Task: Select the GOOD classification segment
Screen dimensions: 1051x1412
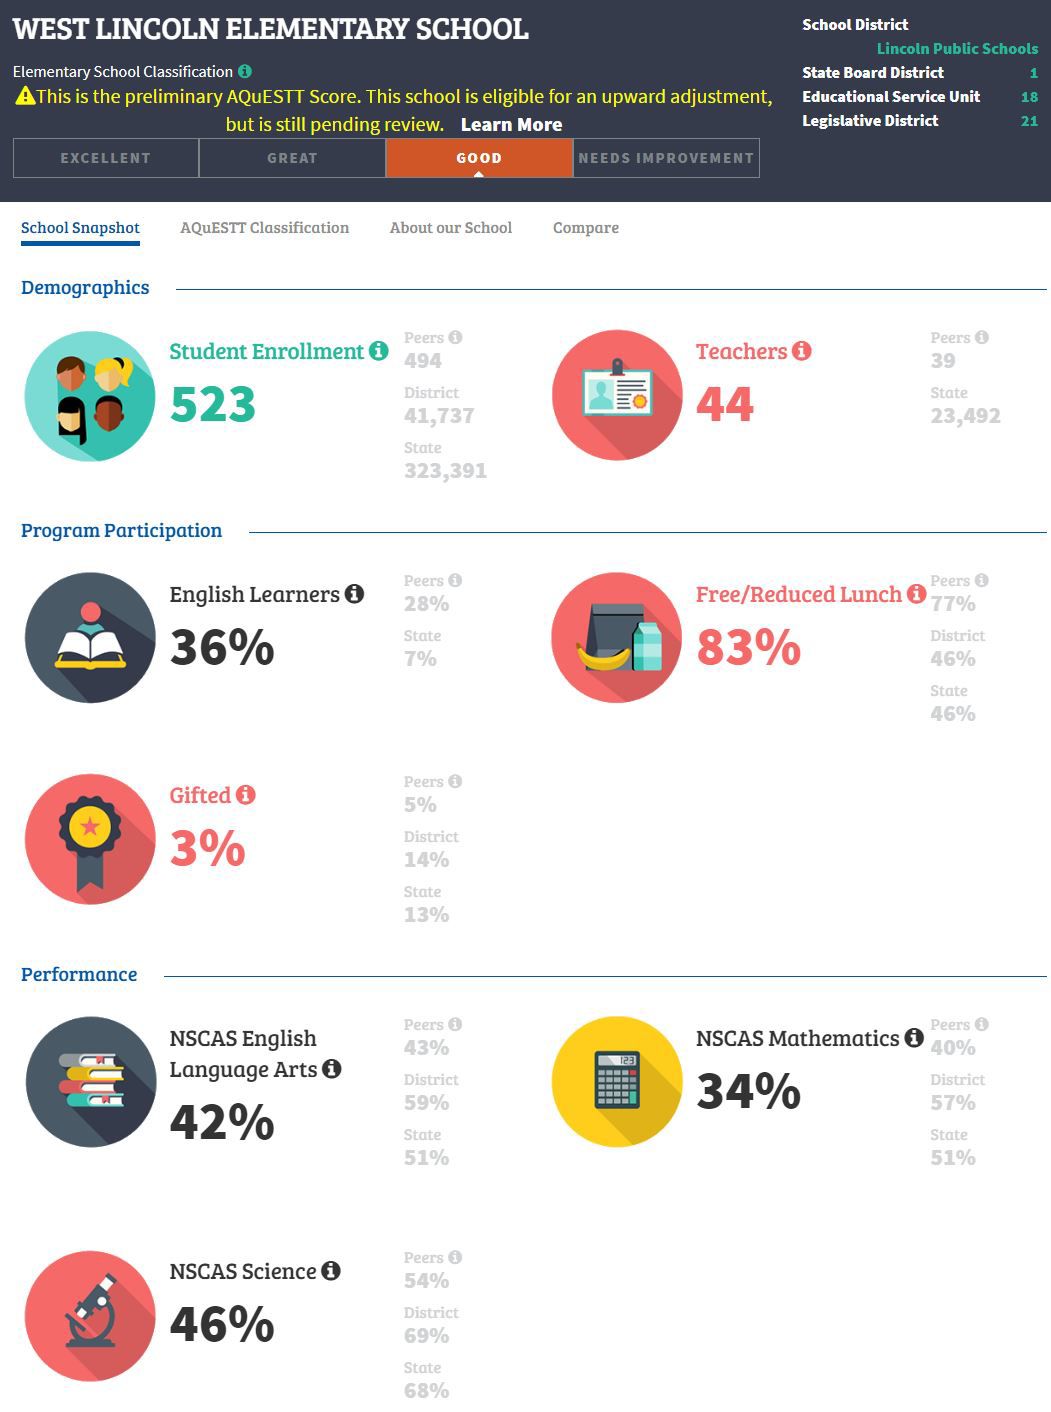Action: click(x=479, y=158)
